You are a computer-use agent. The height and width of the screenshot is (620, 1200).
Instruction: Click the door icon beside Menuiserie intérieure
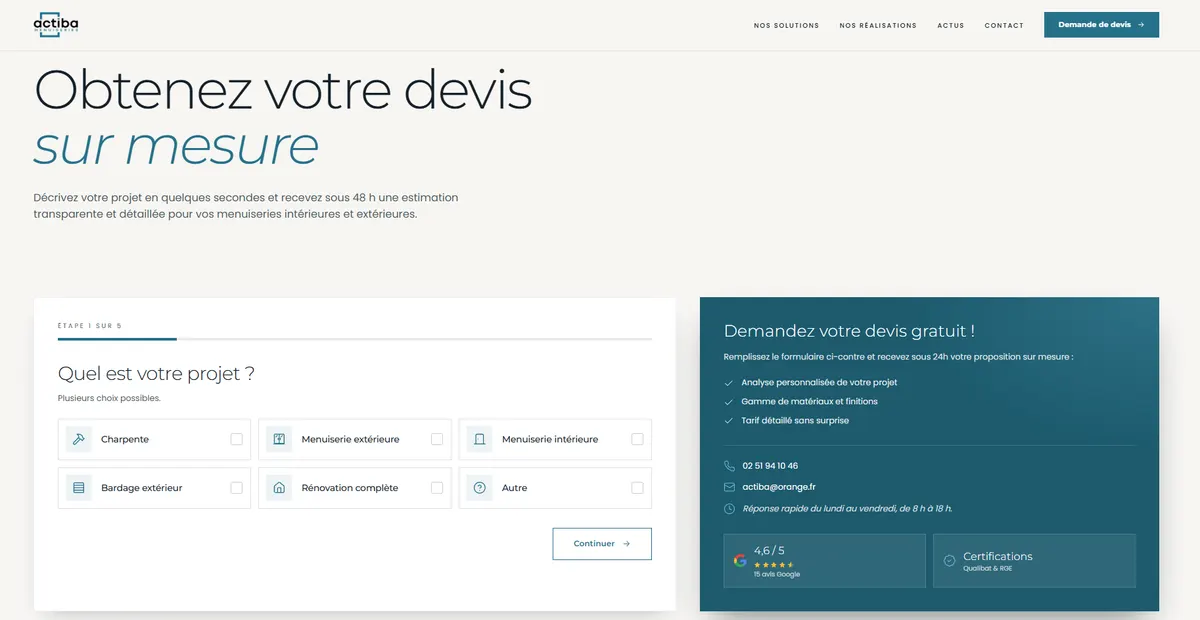coord(479,439)
